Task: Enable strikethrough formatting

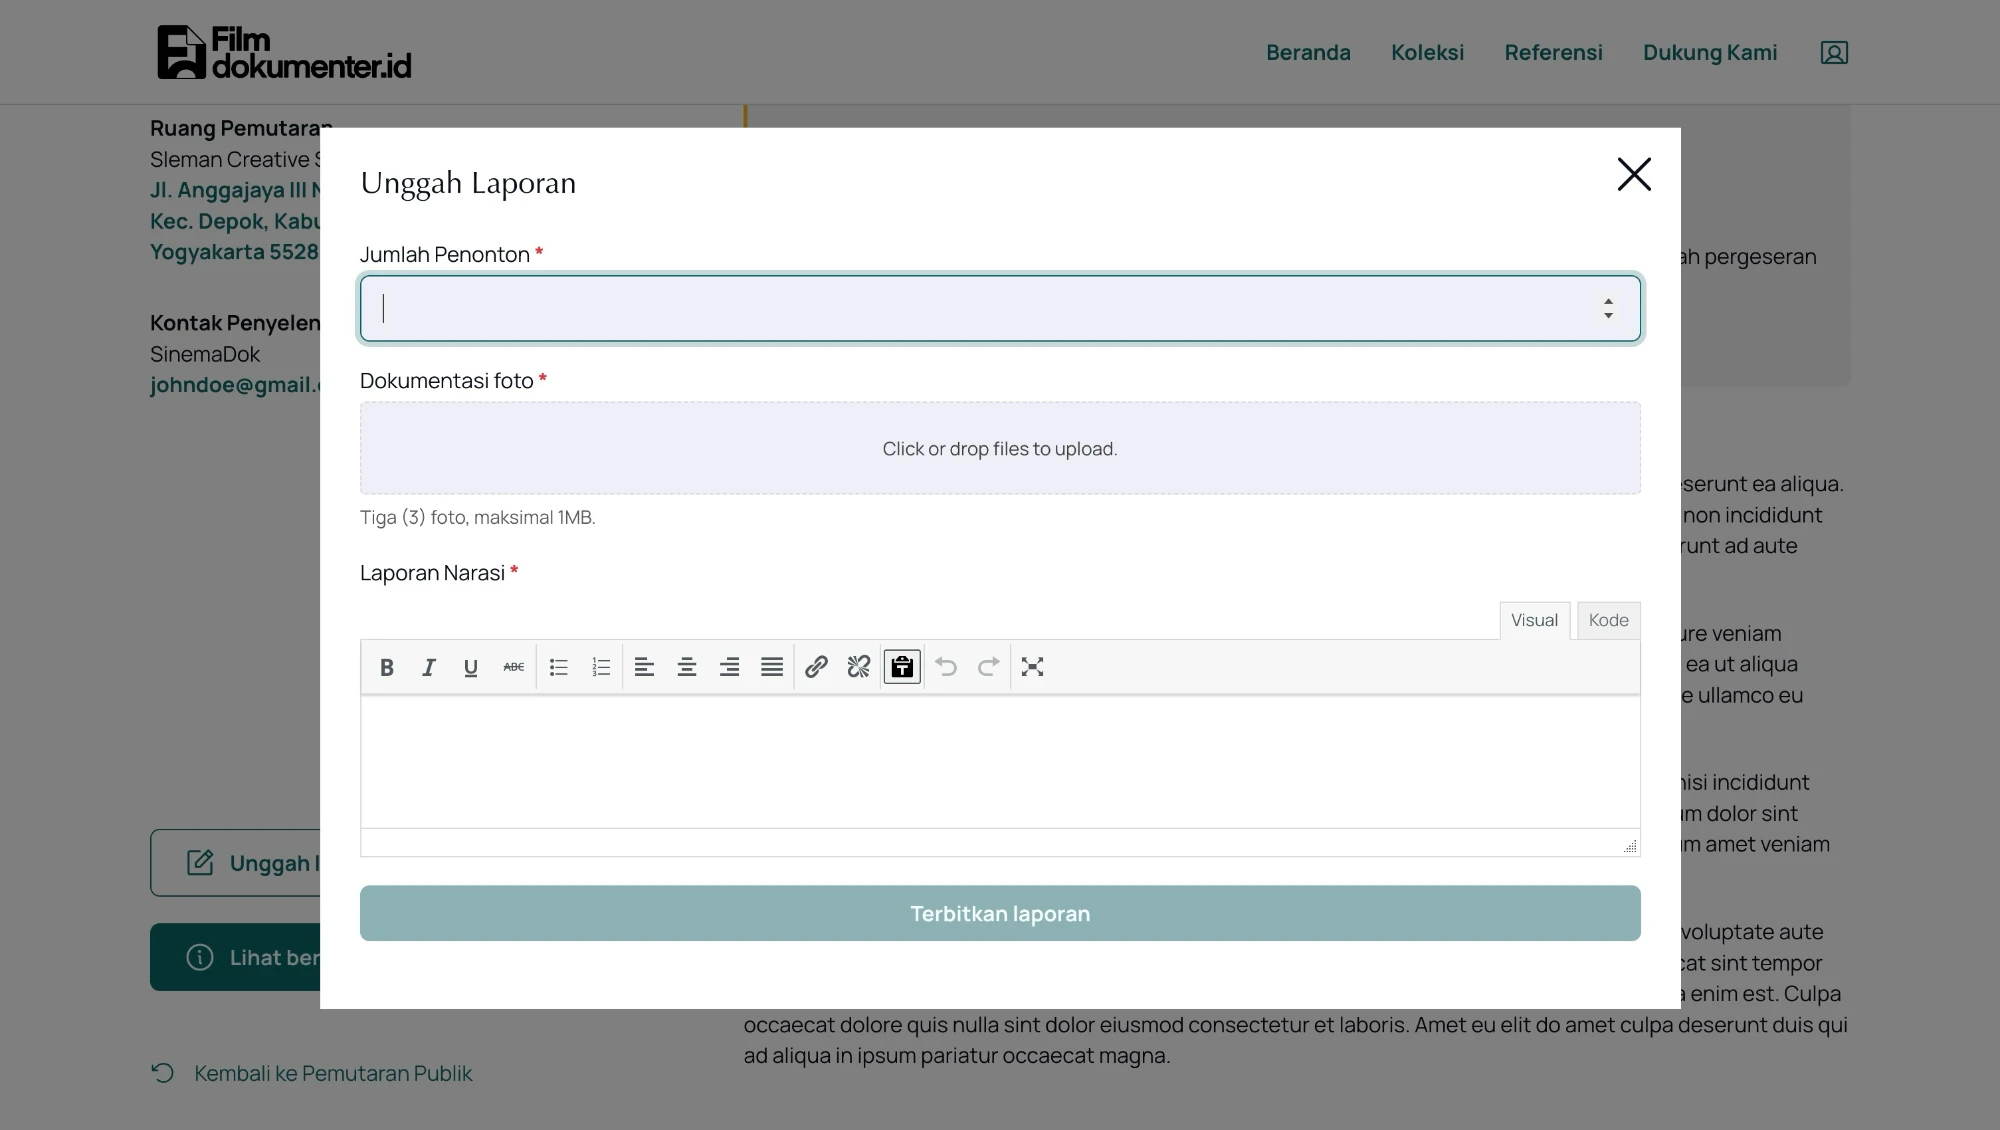Action: point(513,667)
